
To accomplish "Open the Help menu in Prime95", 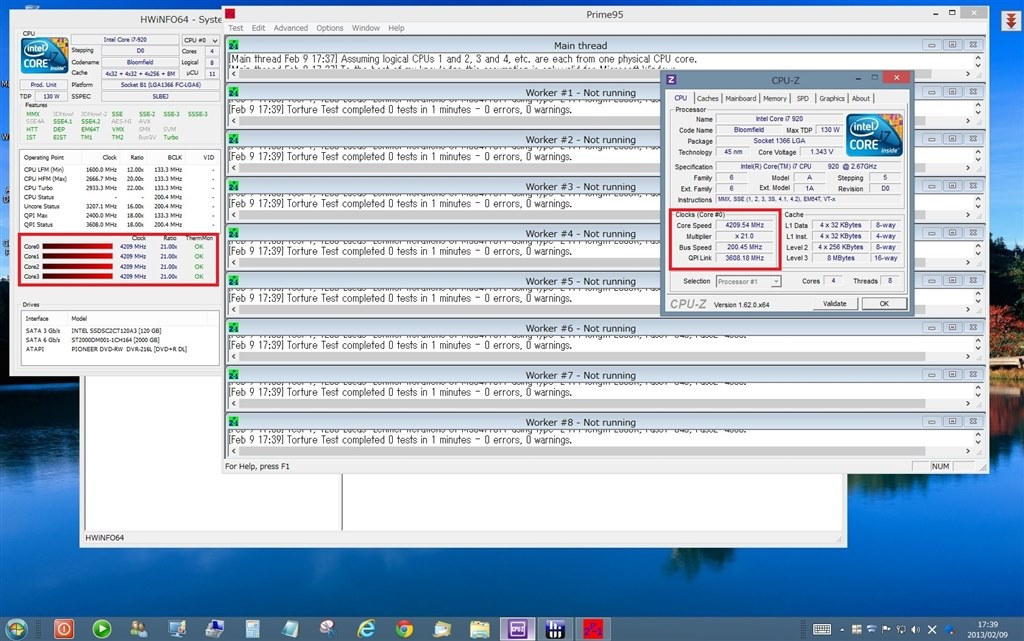I will pos(396,28).
